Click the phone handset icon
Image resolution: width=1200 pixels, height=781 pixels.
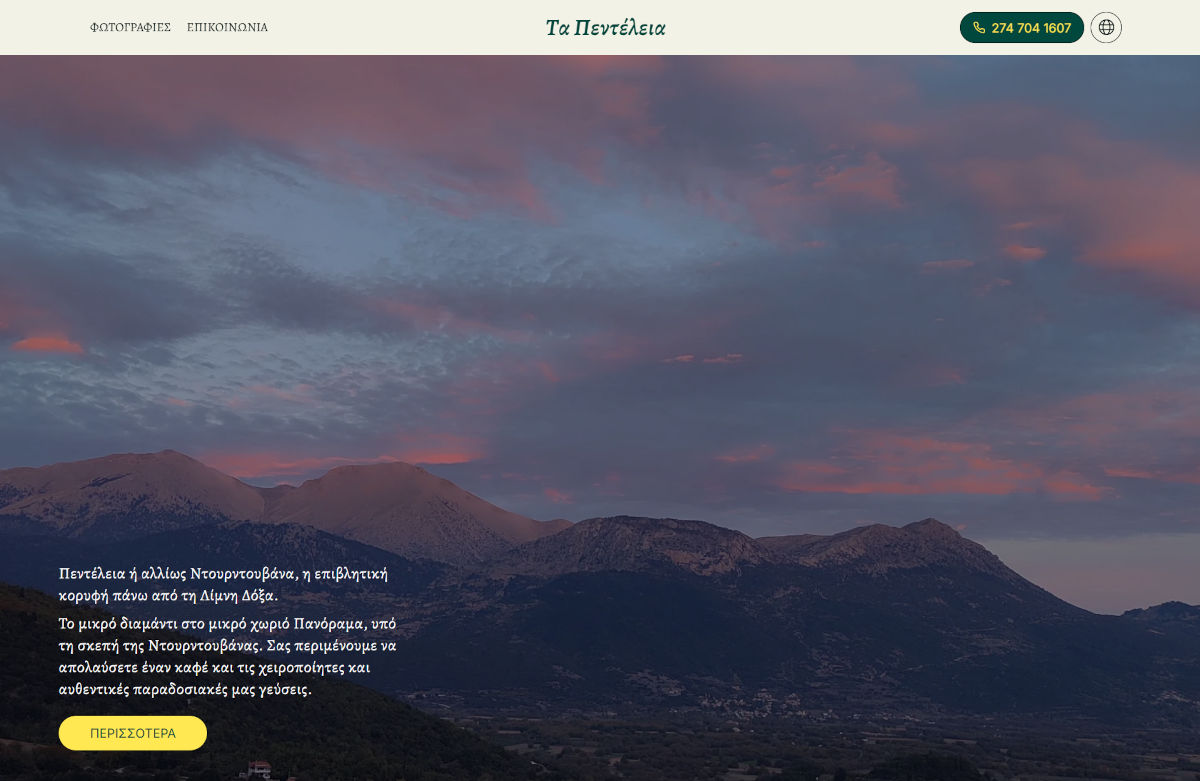coord(979,28)
